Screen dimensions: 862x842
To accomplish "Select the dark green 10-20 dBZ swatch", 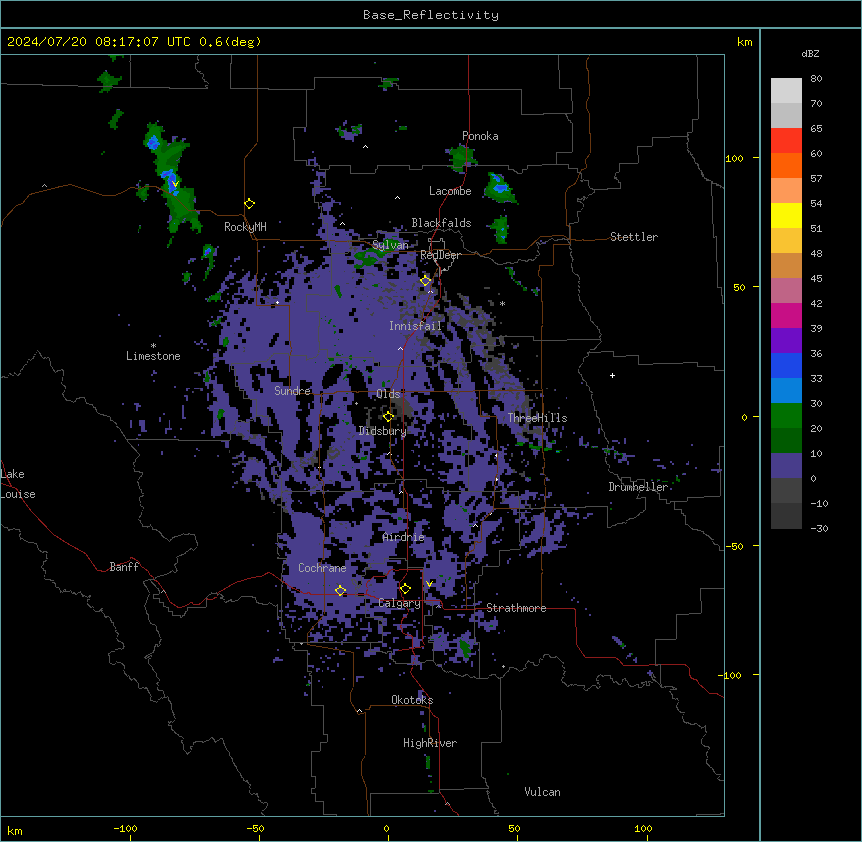I will pyautogui.click(x=786, y=441).
